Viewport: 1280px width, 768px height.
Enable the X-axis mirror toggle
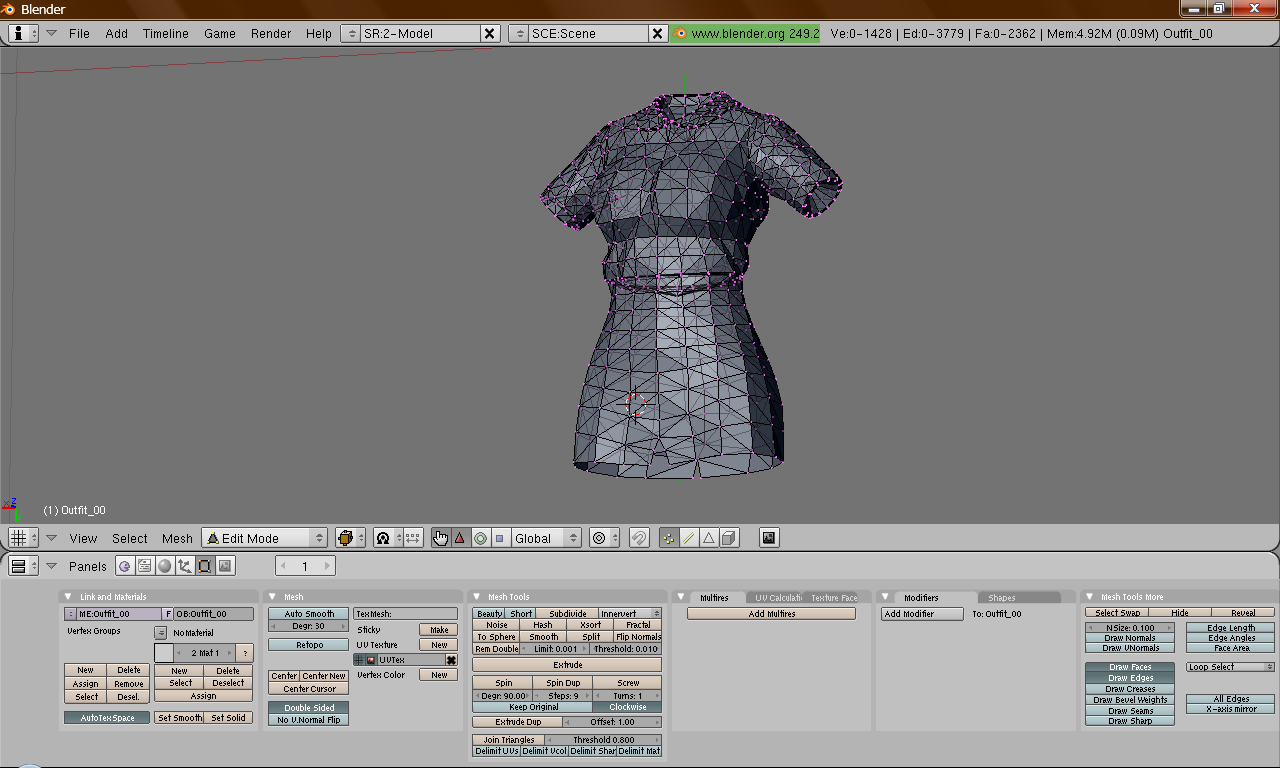pos(1231,709)
